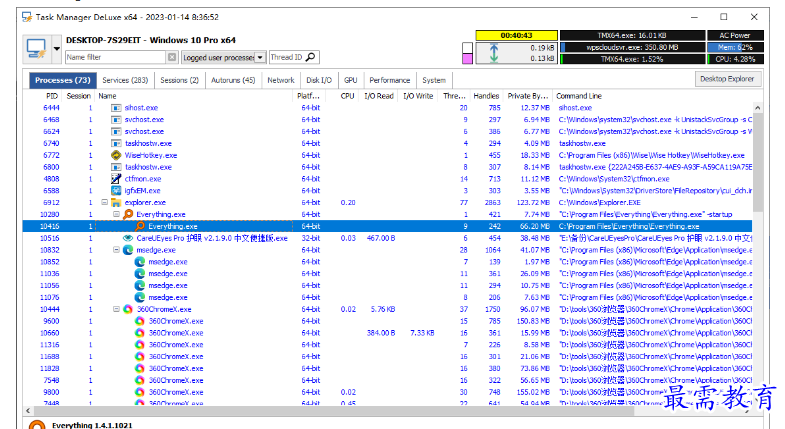
Task: Click the Desktop Explorer button
Action: pyautogui.click(x=727, y=79)
